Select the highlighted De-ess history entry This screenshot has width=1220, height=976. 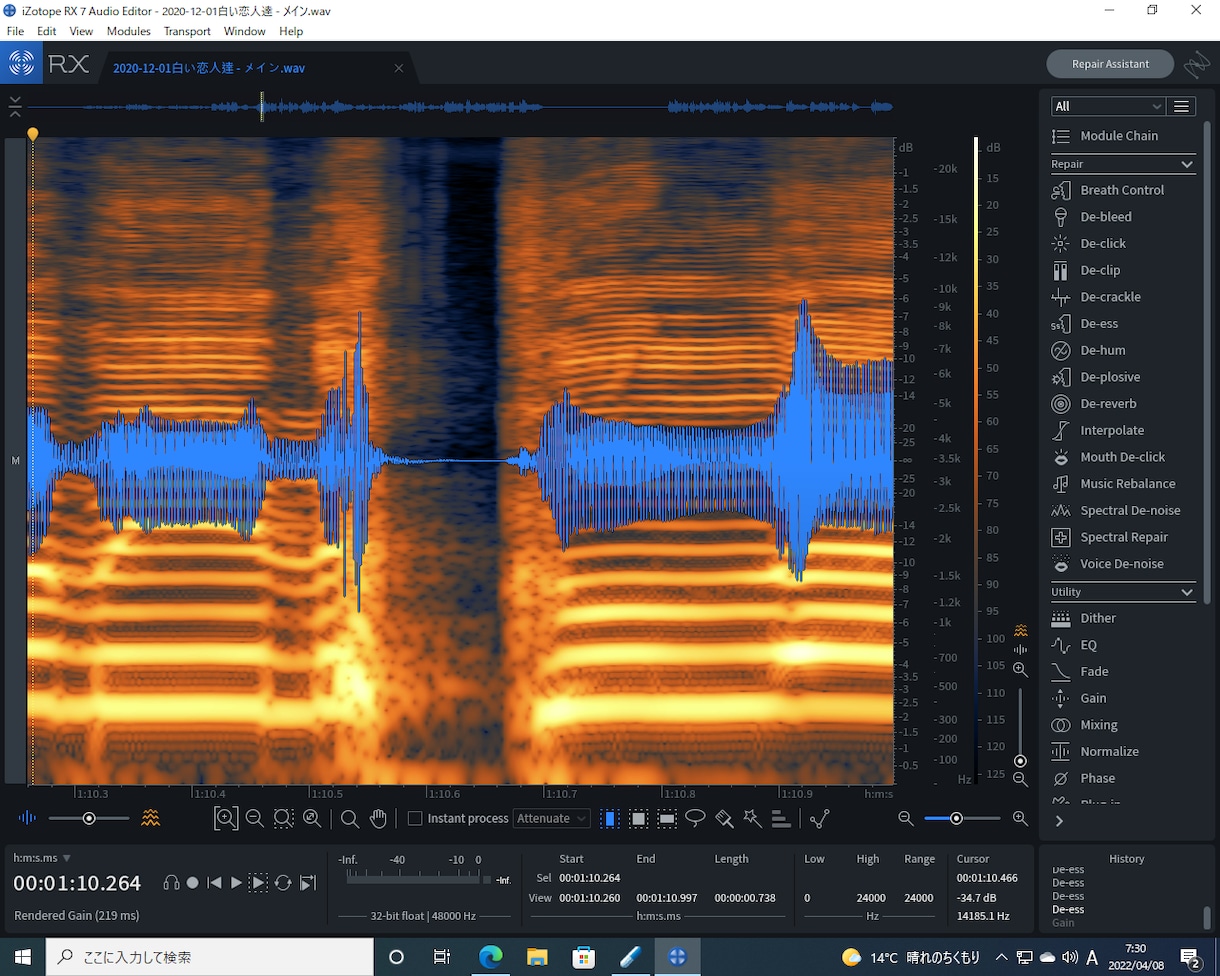click(1068, 909)
